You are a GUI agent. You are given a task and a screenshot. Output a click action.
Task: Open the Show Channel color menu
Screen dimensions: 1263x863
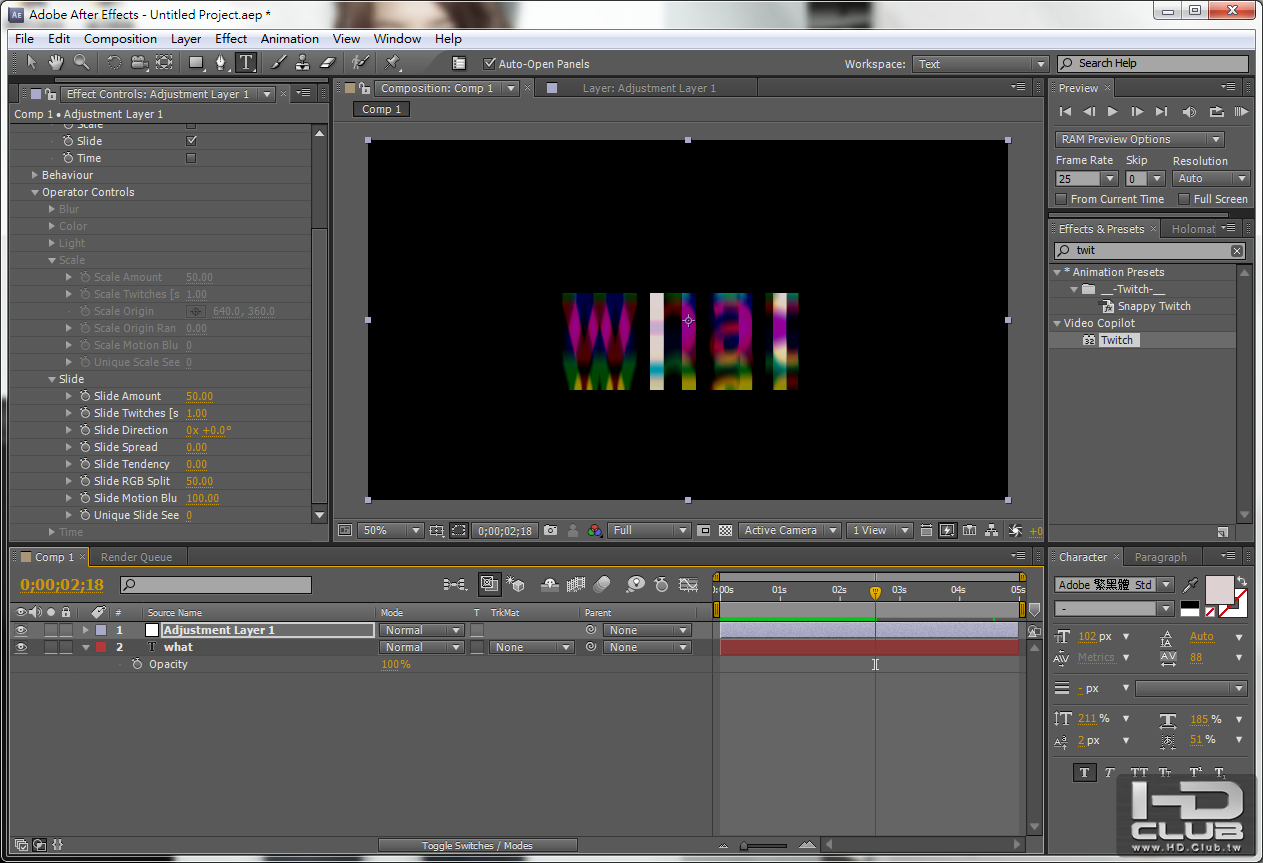(x=595, y=531)
